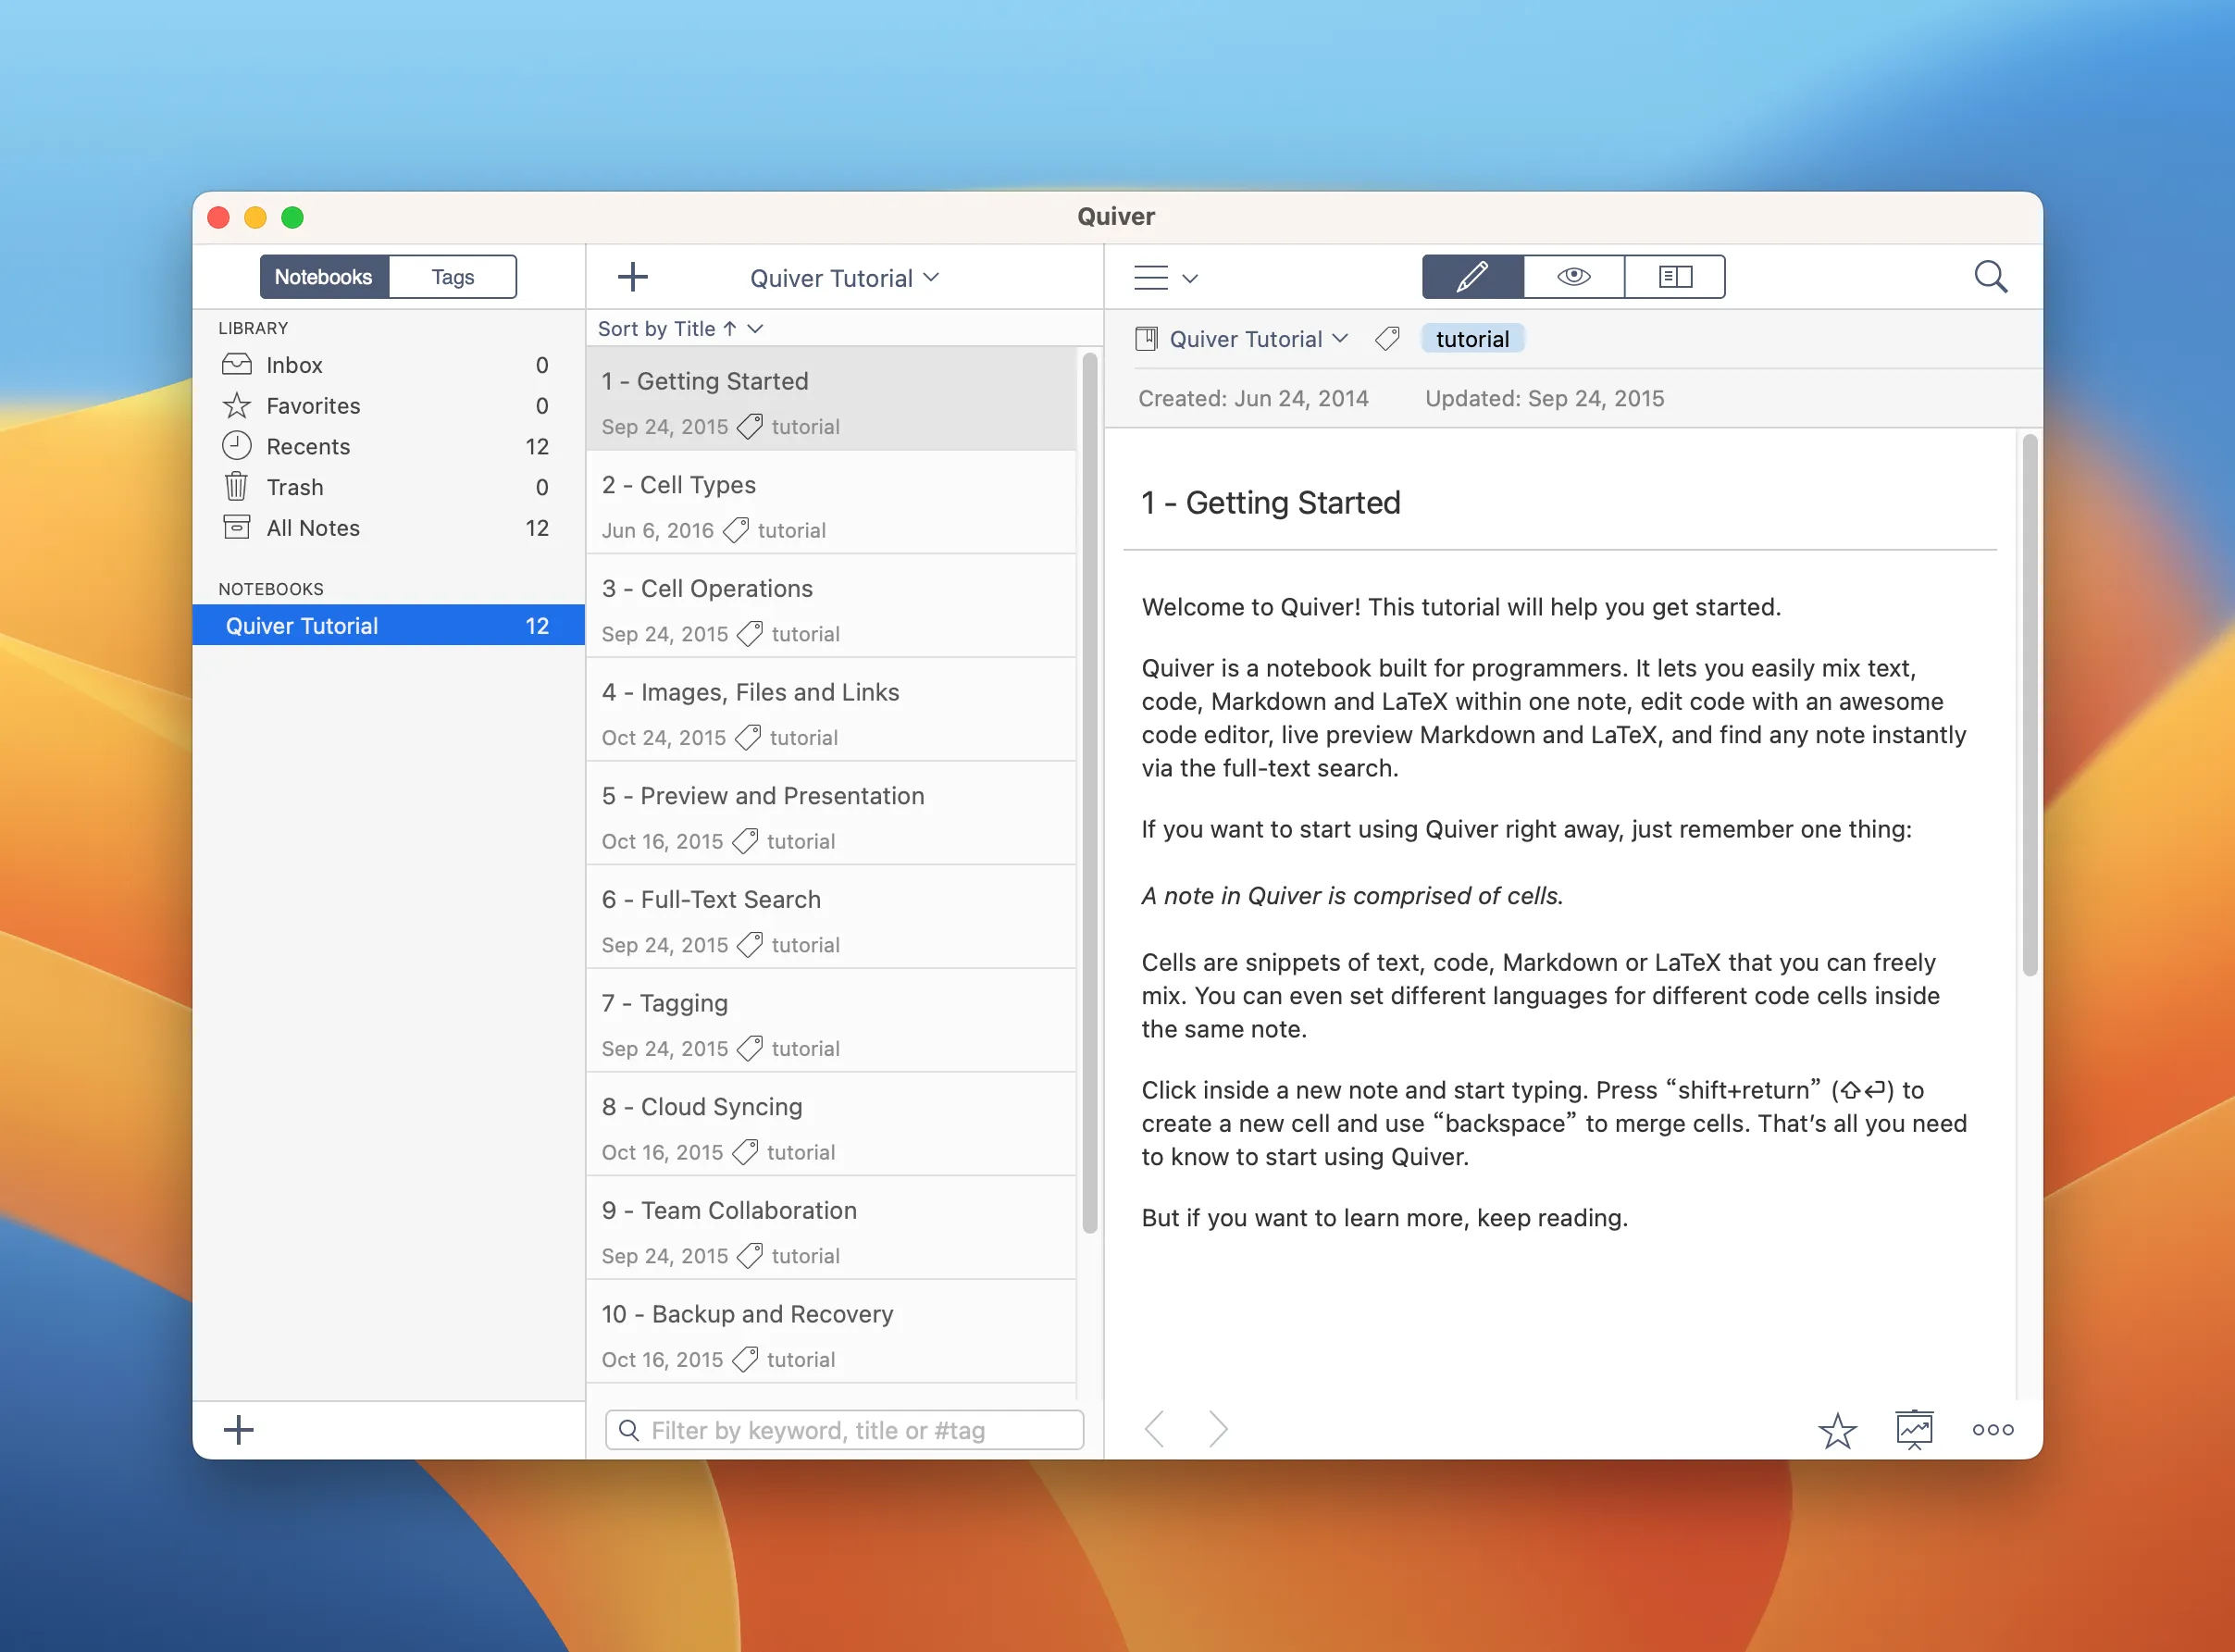Expand cell type chevron dropdown
Screen dimensions: 2235x1652
click(1190, 278)
